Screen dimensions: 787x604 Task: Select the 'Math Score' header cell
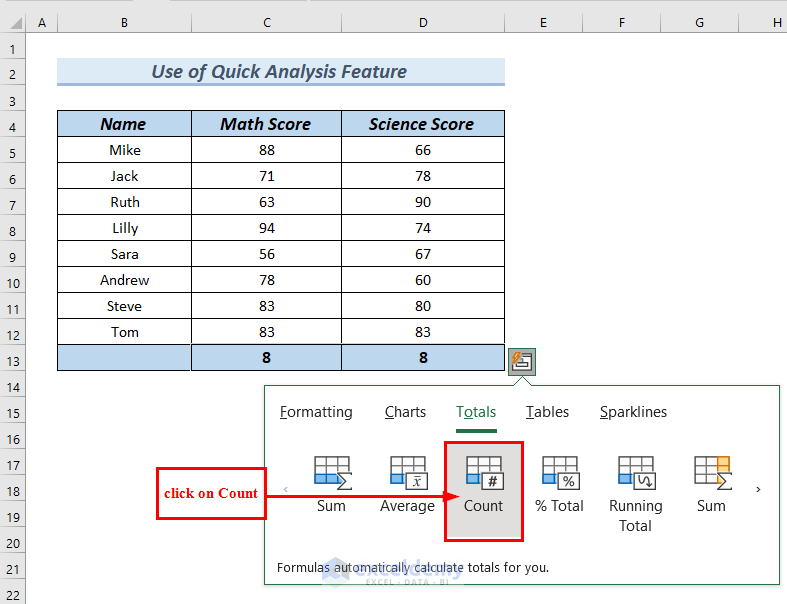click(267, 124)
